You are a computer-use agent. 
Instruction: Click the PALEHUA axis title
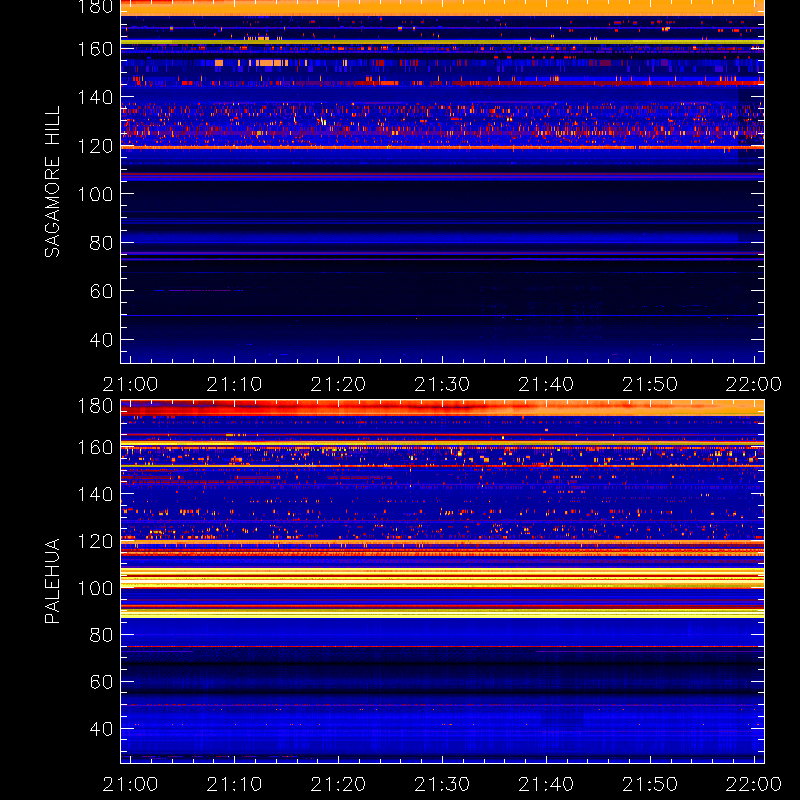click(x=53, y=581)
